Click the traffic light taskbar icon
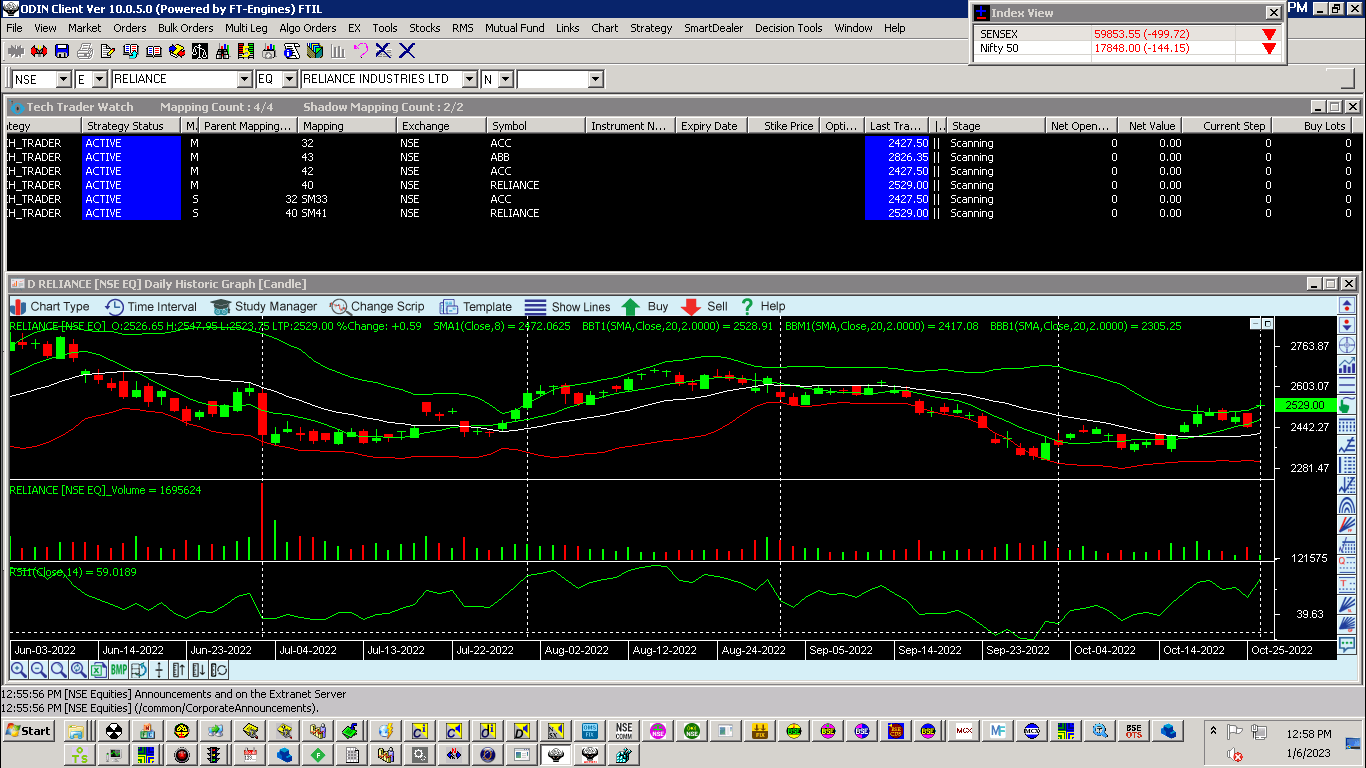Screen dimensions: 1366x768 click(x=215, y=755)
